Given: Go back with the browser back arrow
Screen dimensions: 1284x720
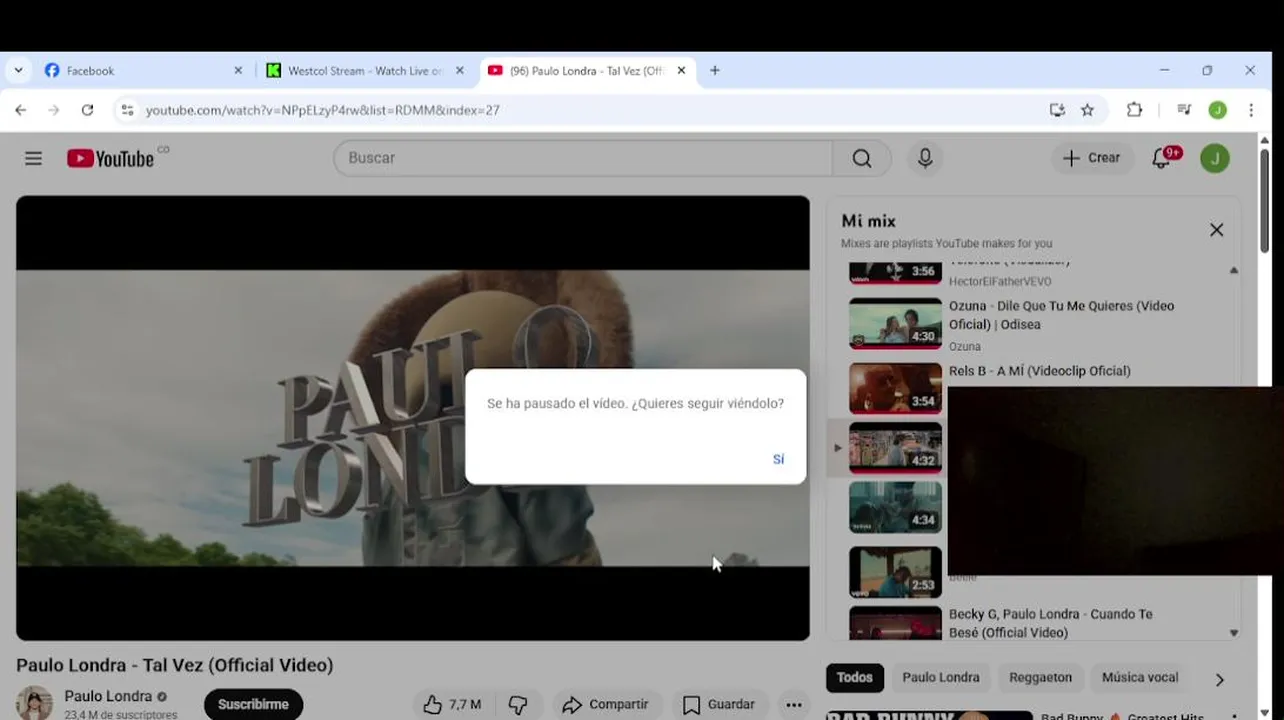Looking at the screenshot, I should click(x=21, y=110).
